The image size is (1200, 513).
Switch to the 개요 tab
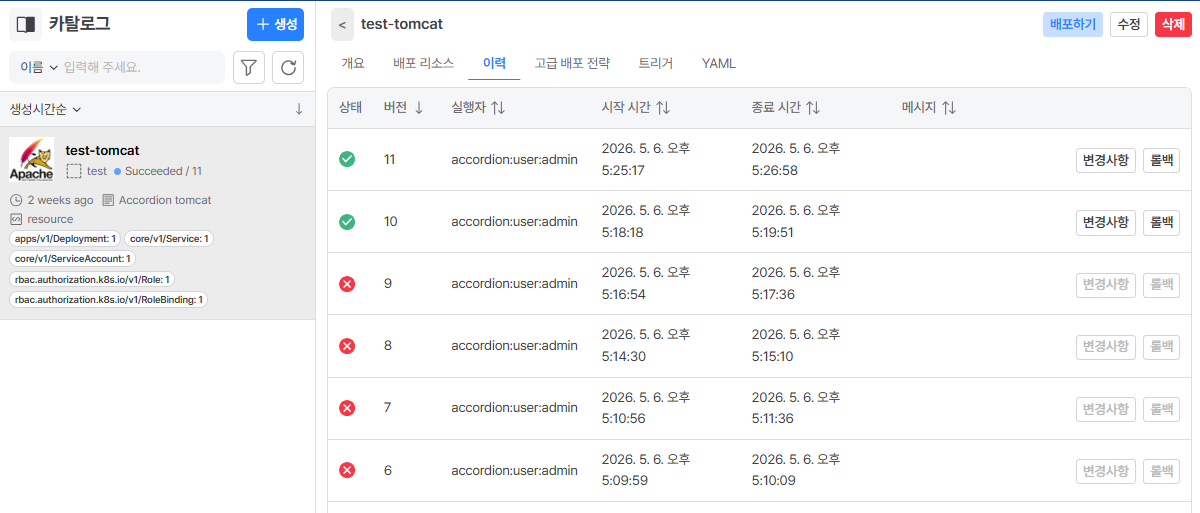(x=353, y=63)
